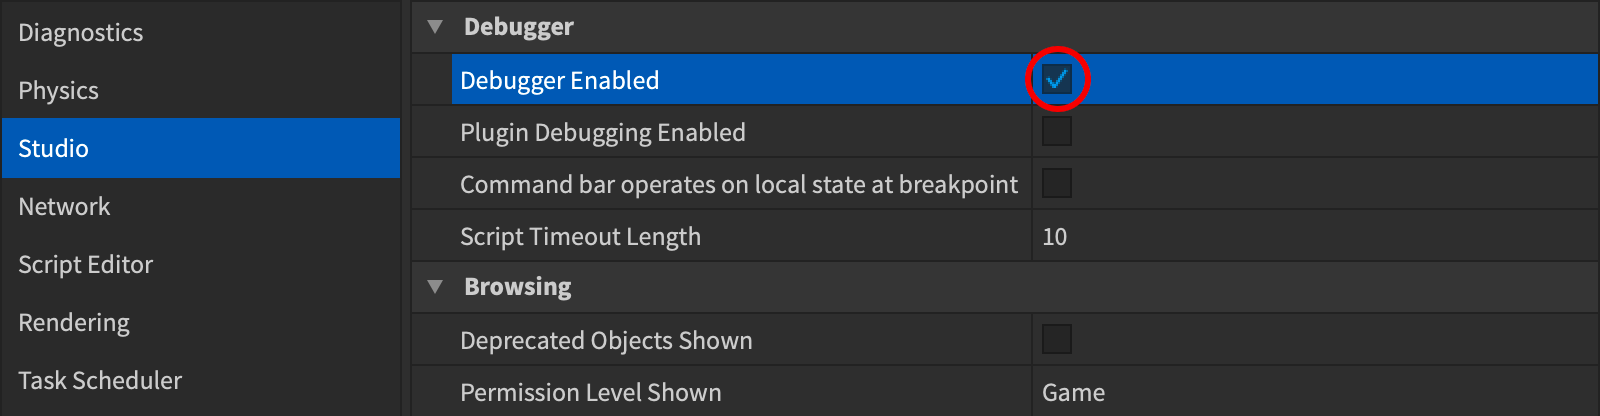Open Permission Level Shown dropdown value
1600x416 pixels.
[1074, 392]
